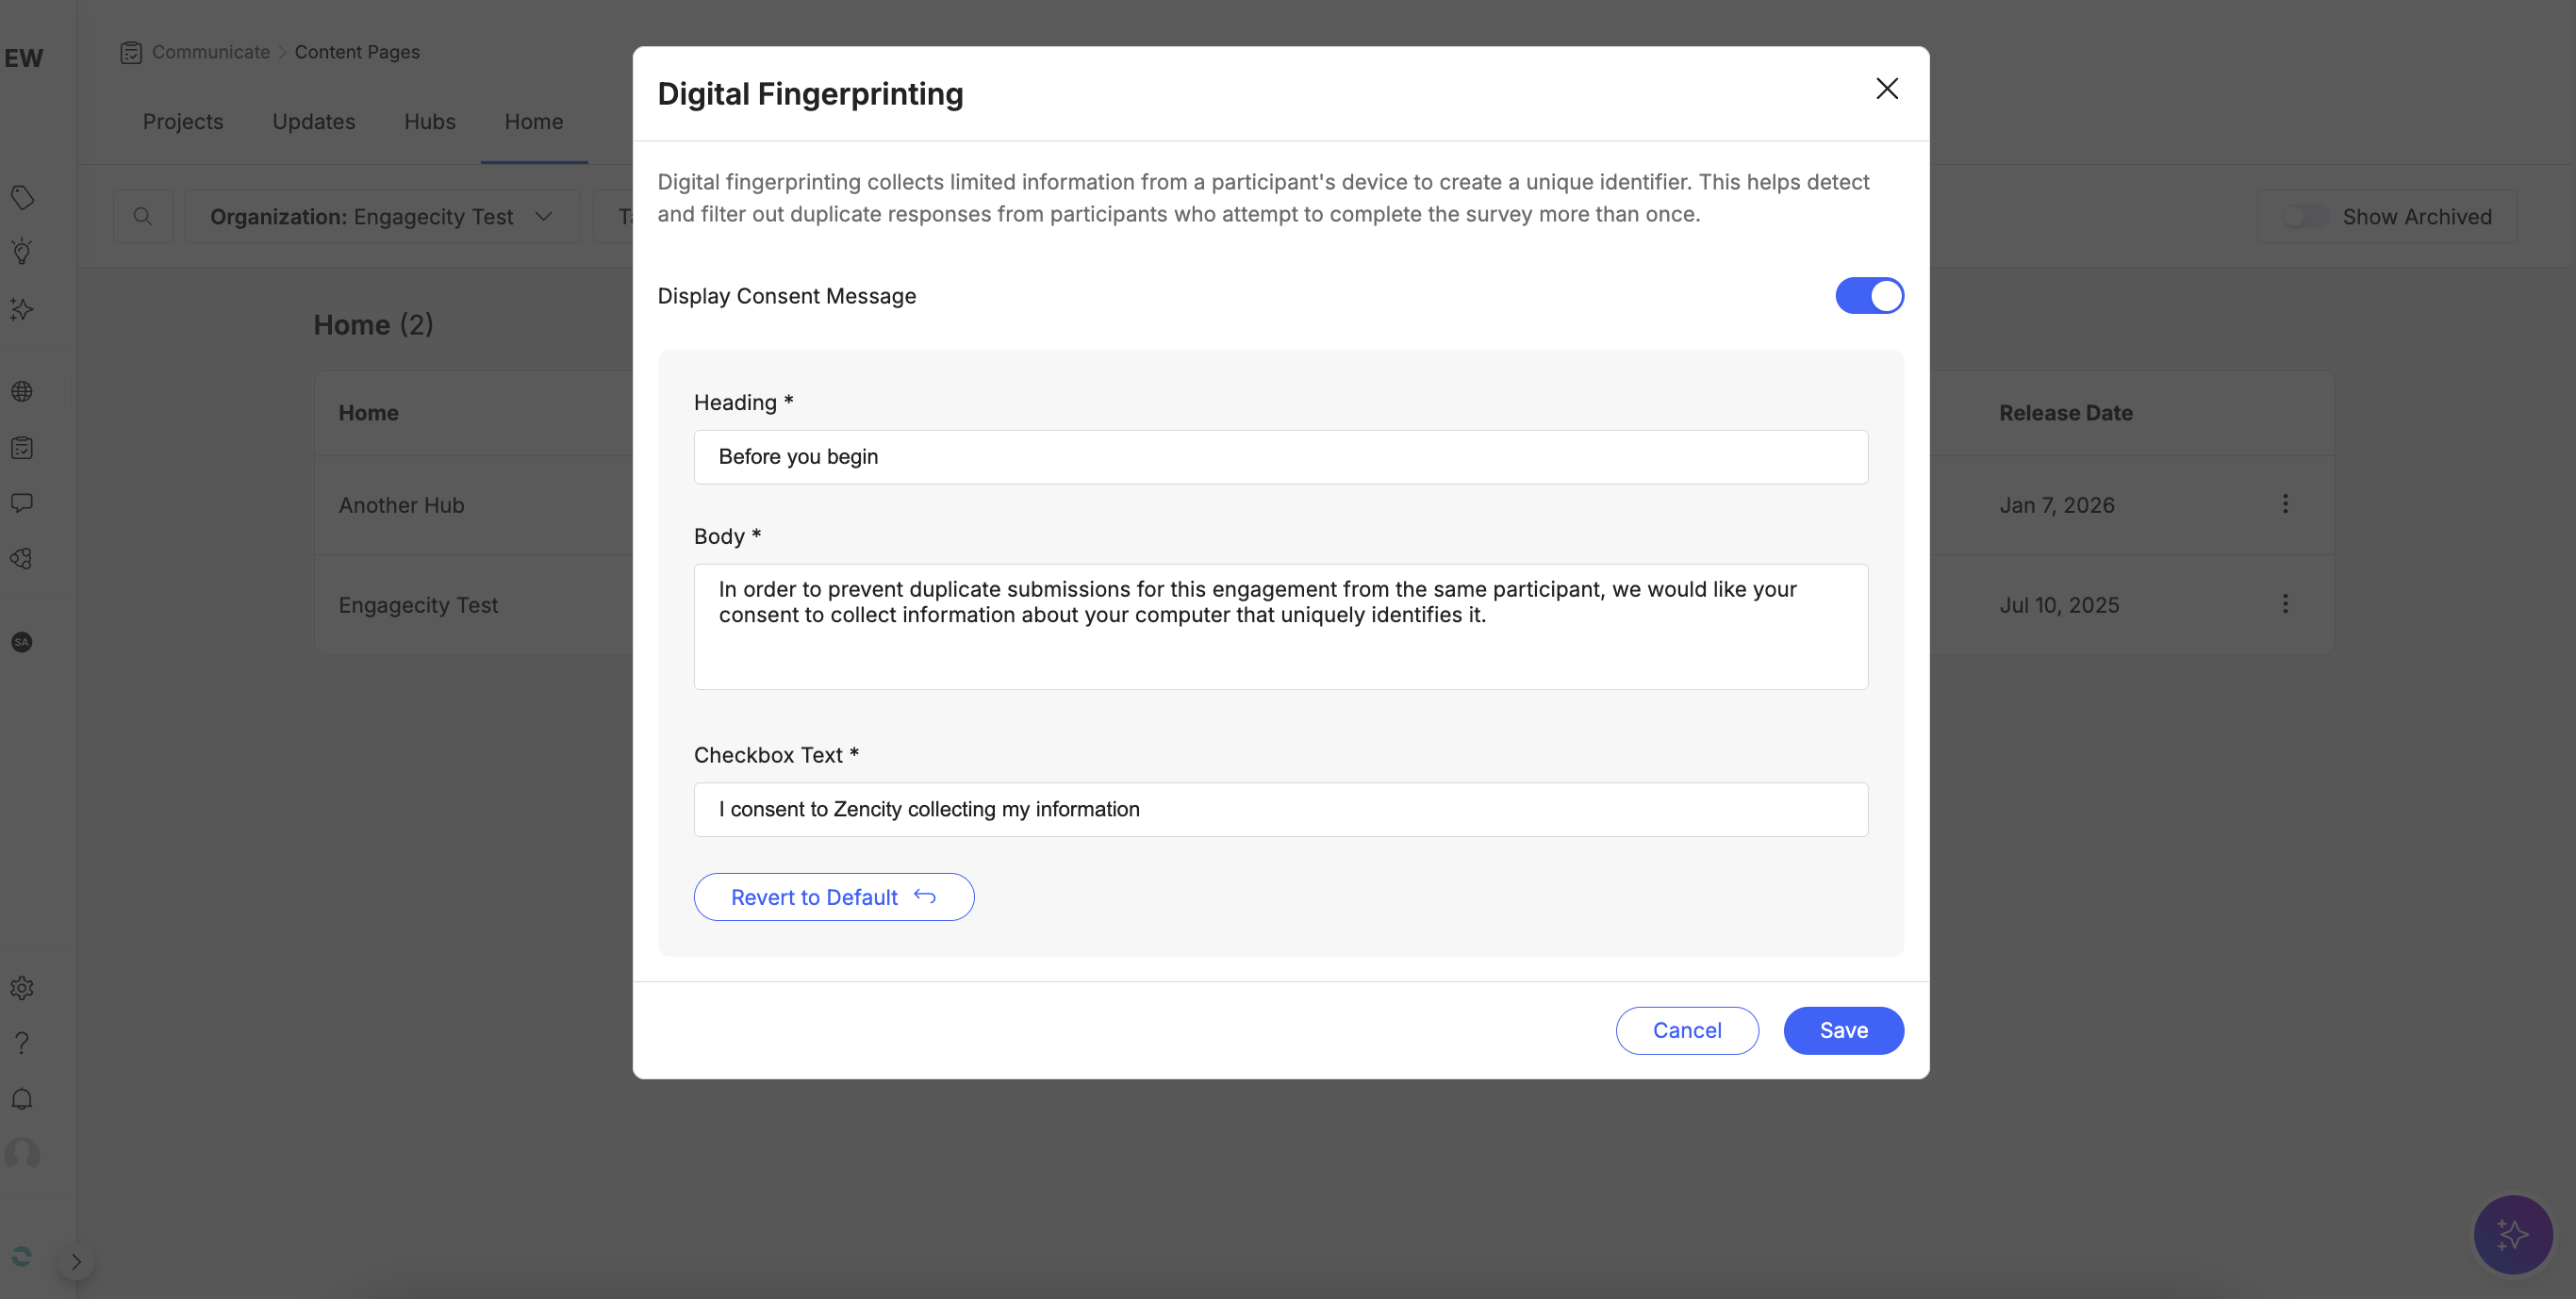Image resolution: width=2576 pixels, height=1299 pixels.
Task: Switch to the Projects tab
Action: 183,122
